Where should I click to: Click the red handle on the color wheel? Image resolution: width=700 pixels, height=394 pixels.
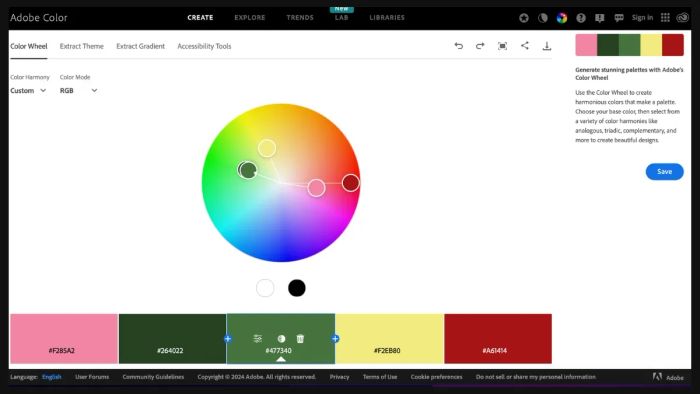coord(351,183)
